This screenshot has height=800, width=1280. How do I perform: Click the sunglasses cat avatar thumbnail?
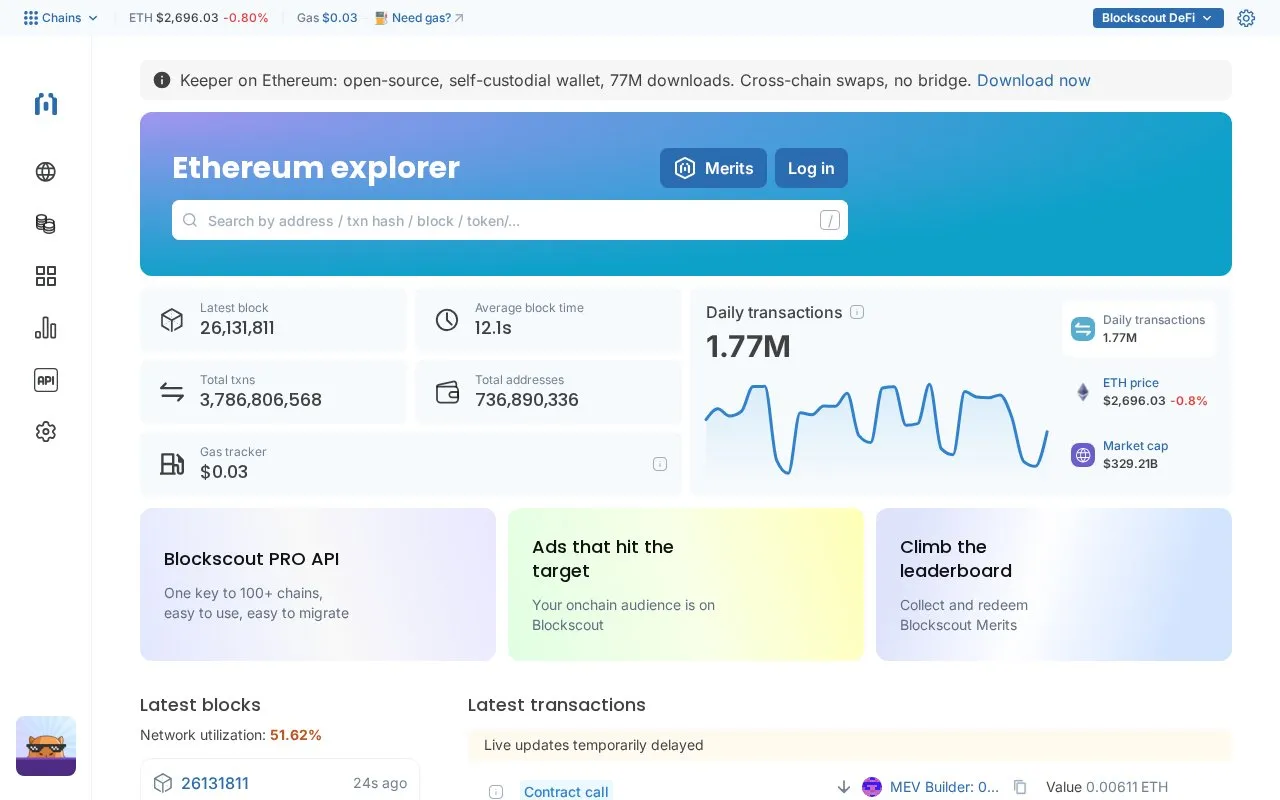pyautogui.click(x=46, y=746)
